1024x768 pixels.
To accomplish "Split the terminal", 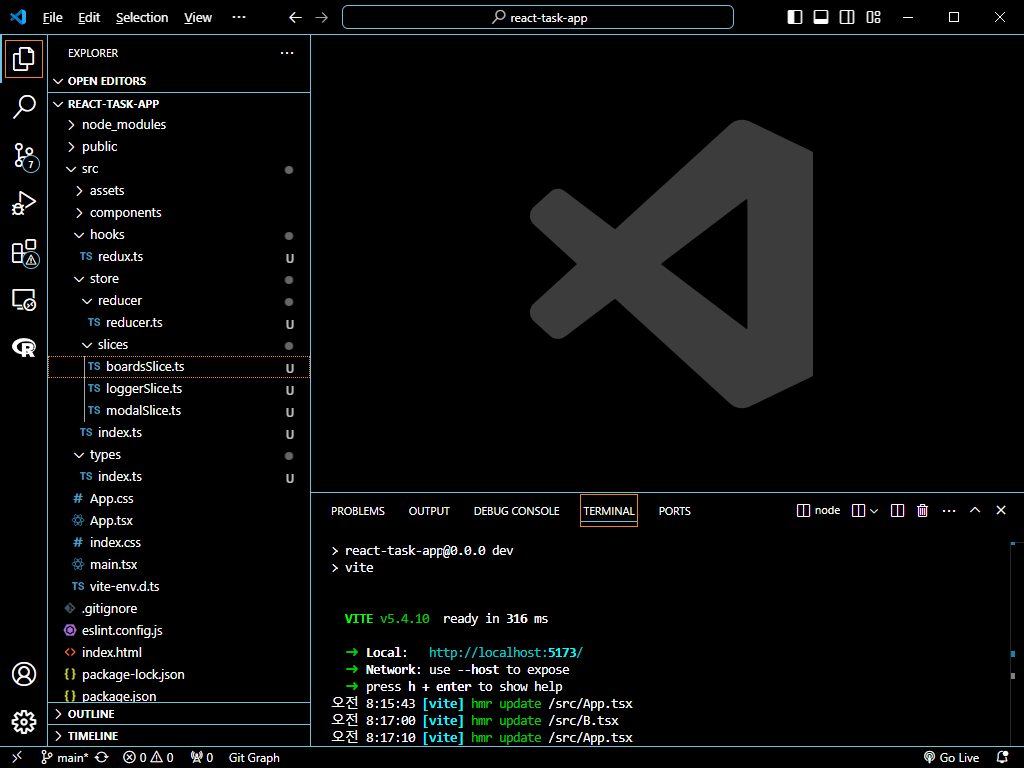I will (897, 511).
